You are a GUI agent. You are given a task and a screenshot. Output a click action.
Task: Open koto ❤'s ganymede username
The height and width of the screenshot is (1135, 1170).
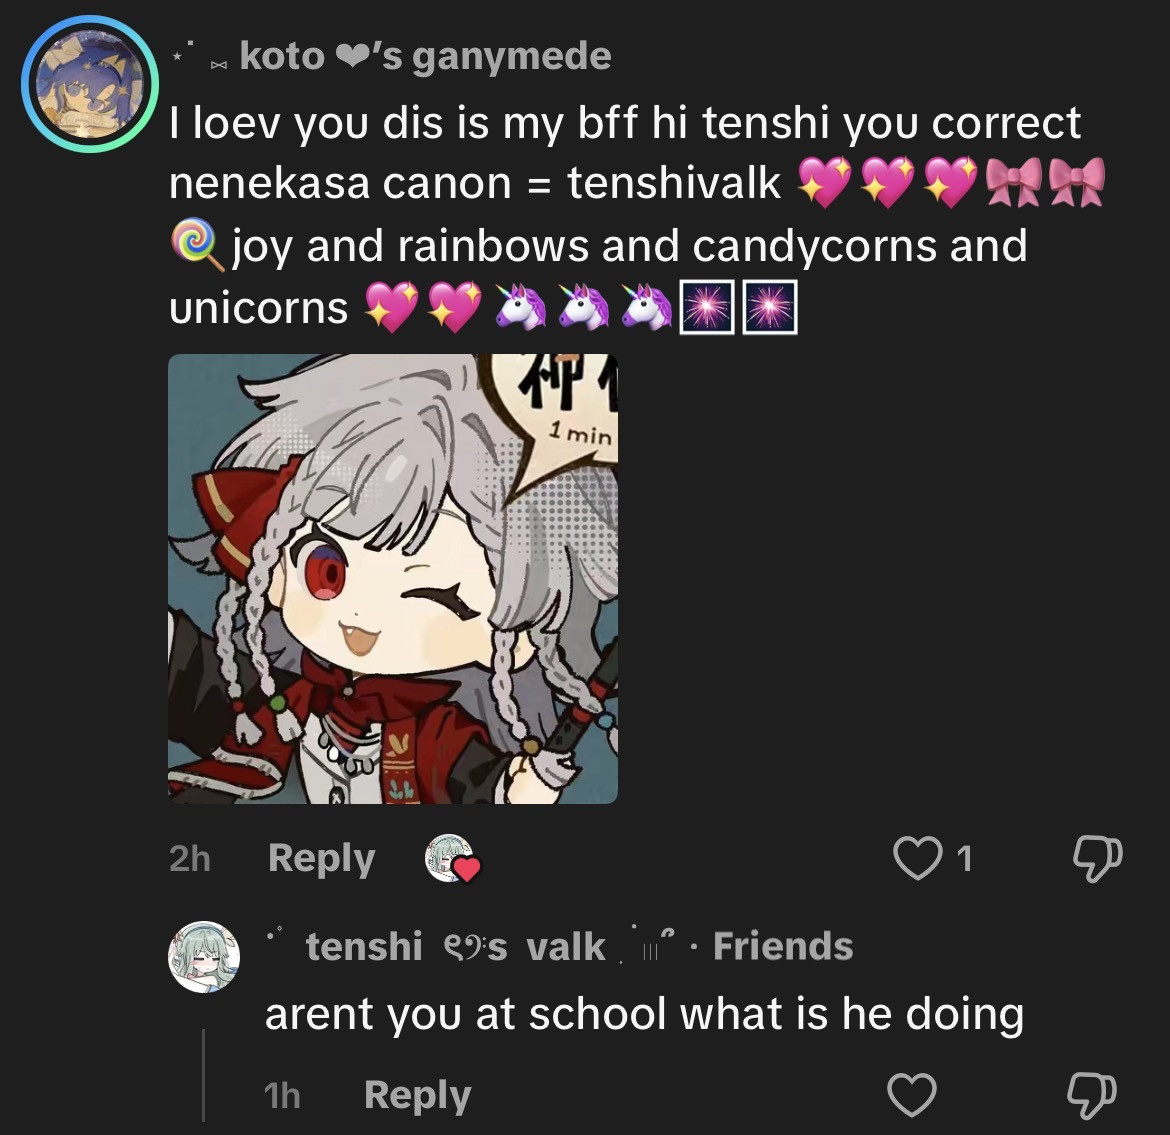click(x=425, y=56)
